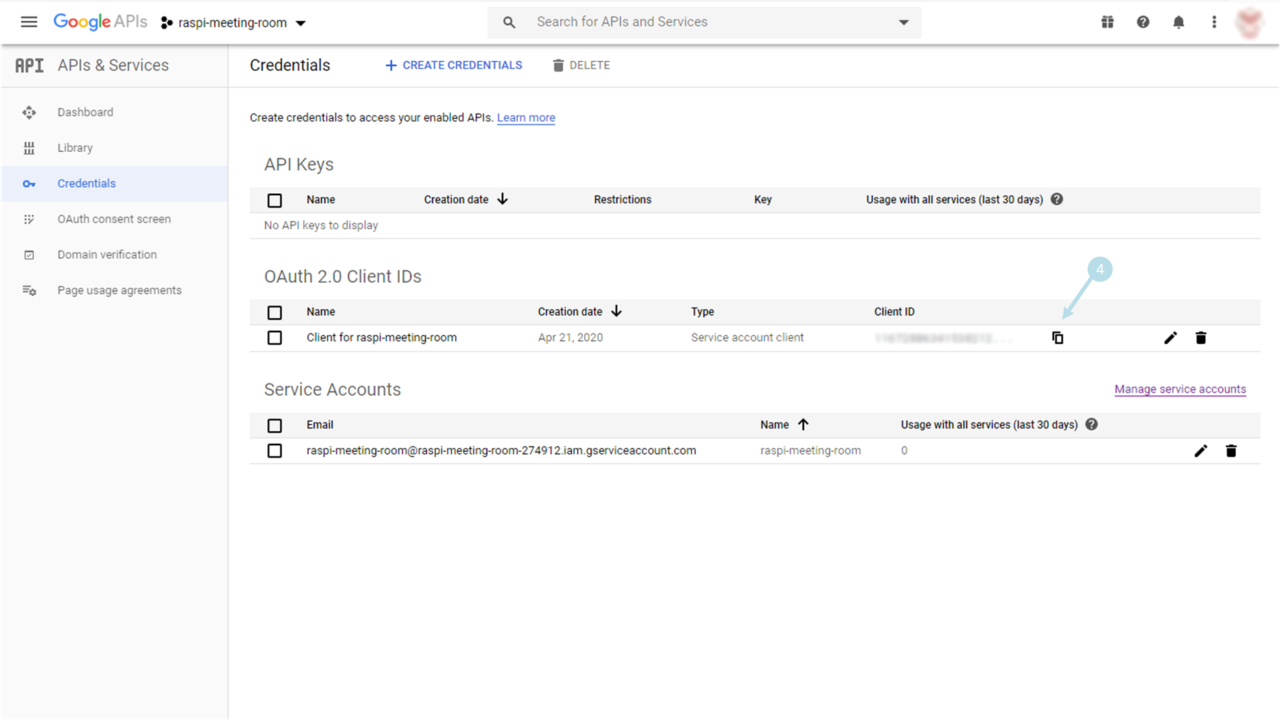Image resolution: width=1280 pixels, height=720 pixels.
Task: Copy the Client ID to clipboard
Action: (1058, 337)
